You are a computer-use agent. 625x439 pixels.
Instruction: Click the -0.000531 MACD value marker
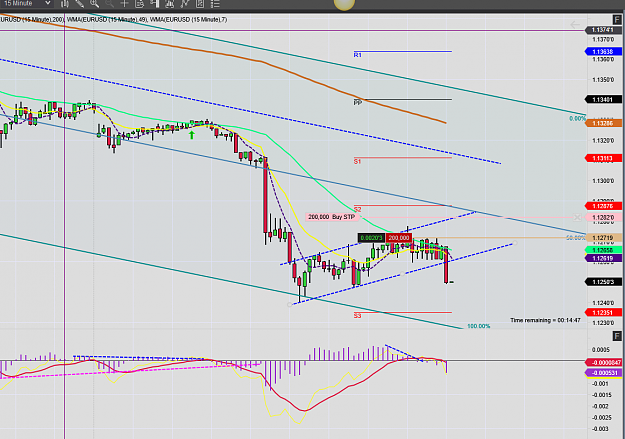[x=603, y=373]
